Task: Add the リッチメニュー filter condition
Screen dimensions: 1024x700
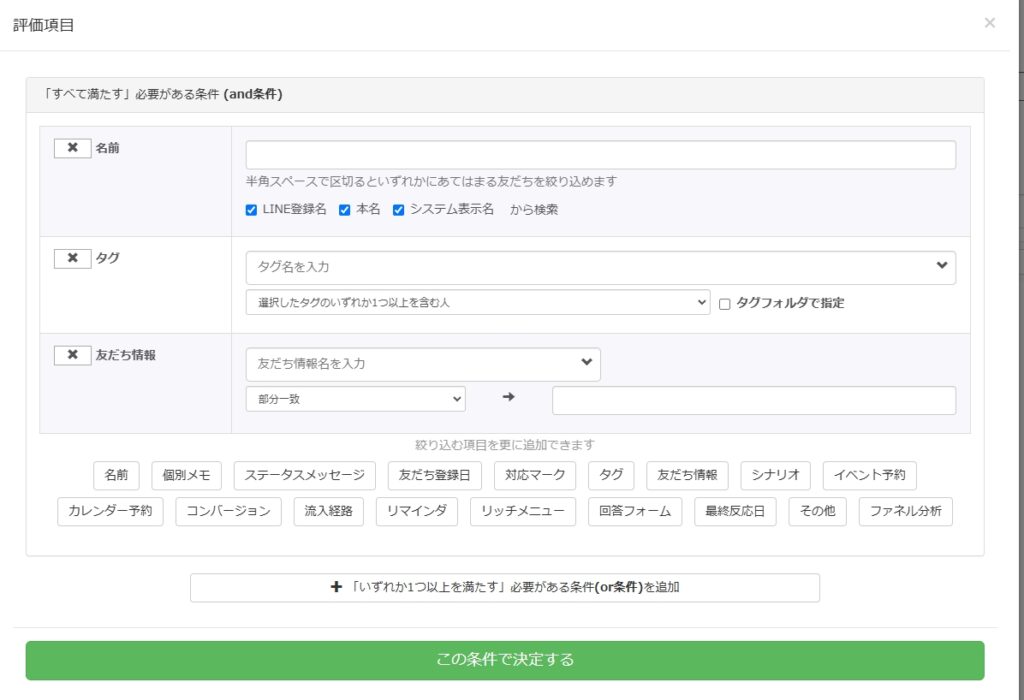Action: (x=522, y=511)
